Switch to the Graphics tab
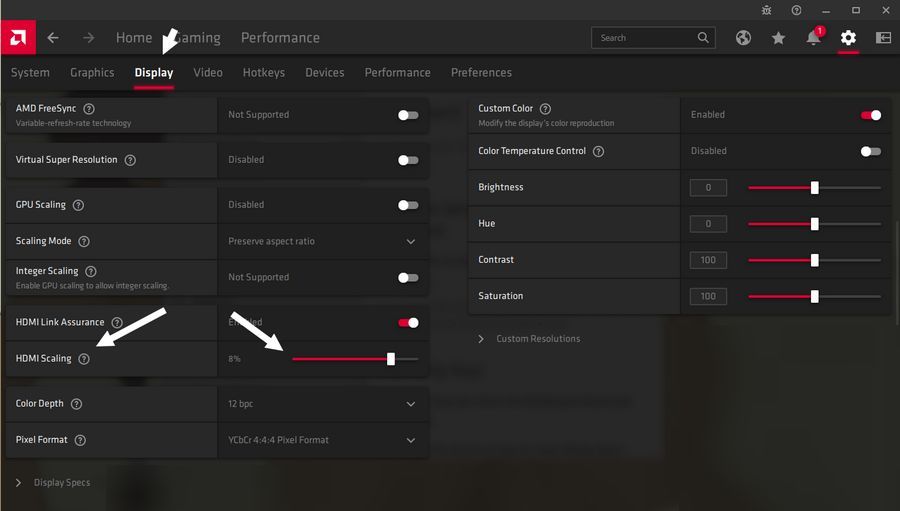This screenshot has width=900, height=511. (x=92, y=72)
